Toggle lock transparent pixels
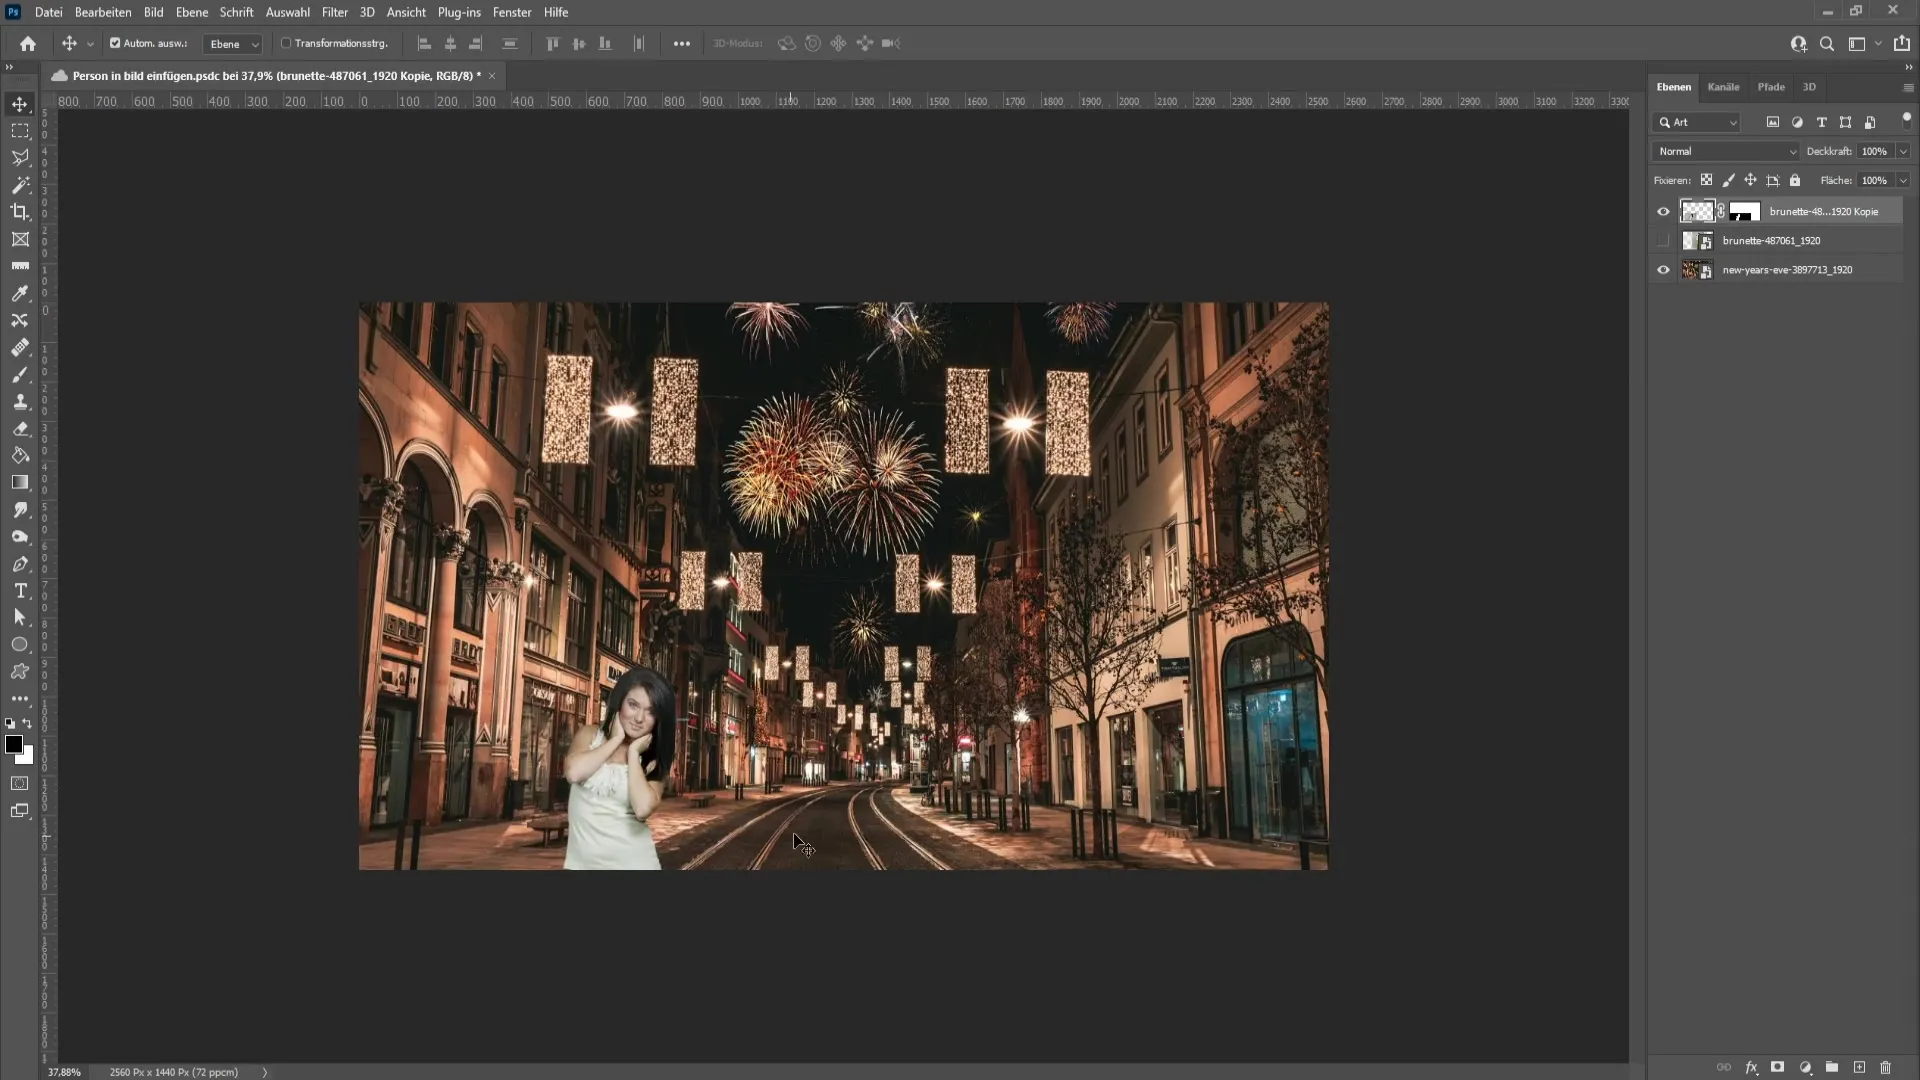Screen dimensions: 1920x1080 (1706, 180)
